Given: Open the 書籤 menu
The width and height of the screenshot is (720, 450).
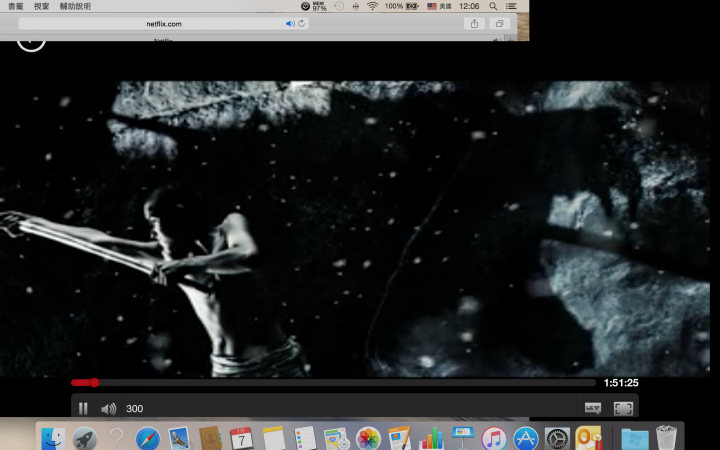Looking at the screenshot, I should coord(16,6).
